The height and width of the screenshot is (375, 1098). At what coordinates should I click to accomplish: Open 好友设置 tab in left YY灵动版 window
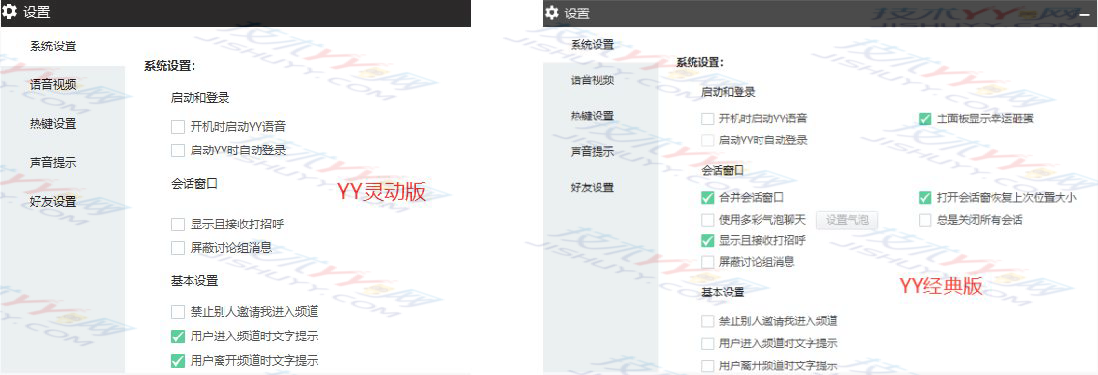coord(53,201)
